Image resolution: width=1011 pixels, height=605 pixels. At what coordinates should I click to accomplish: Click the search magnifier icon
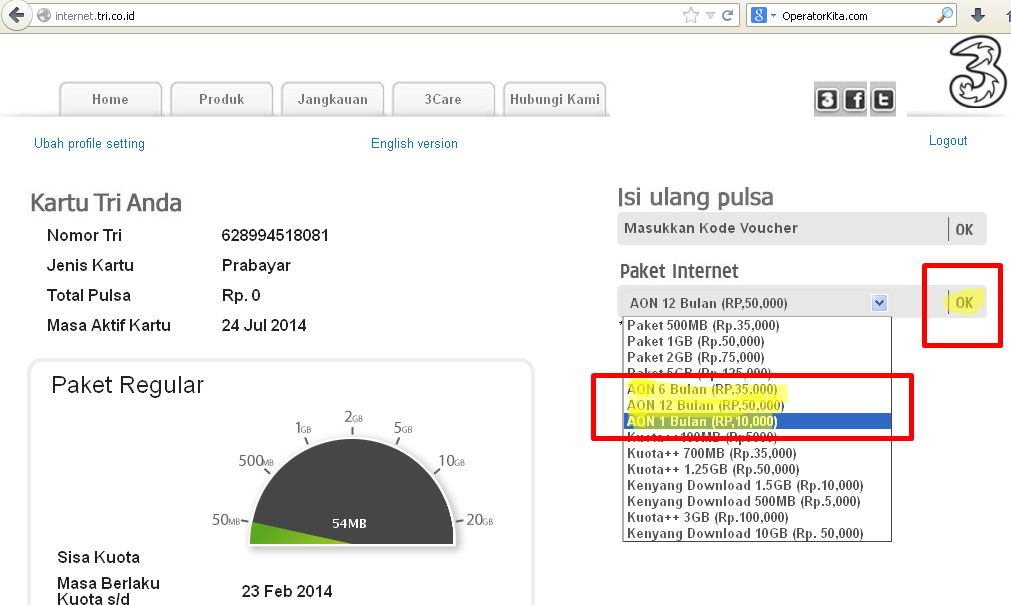pyautogui.click(x=945, y=15)
